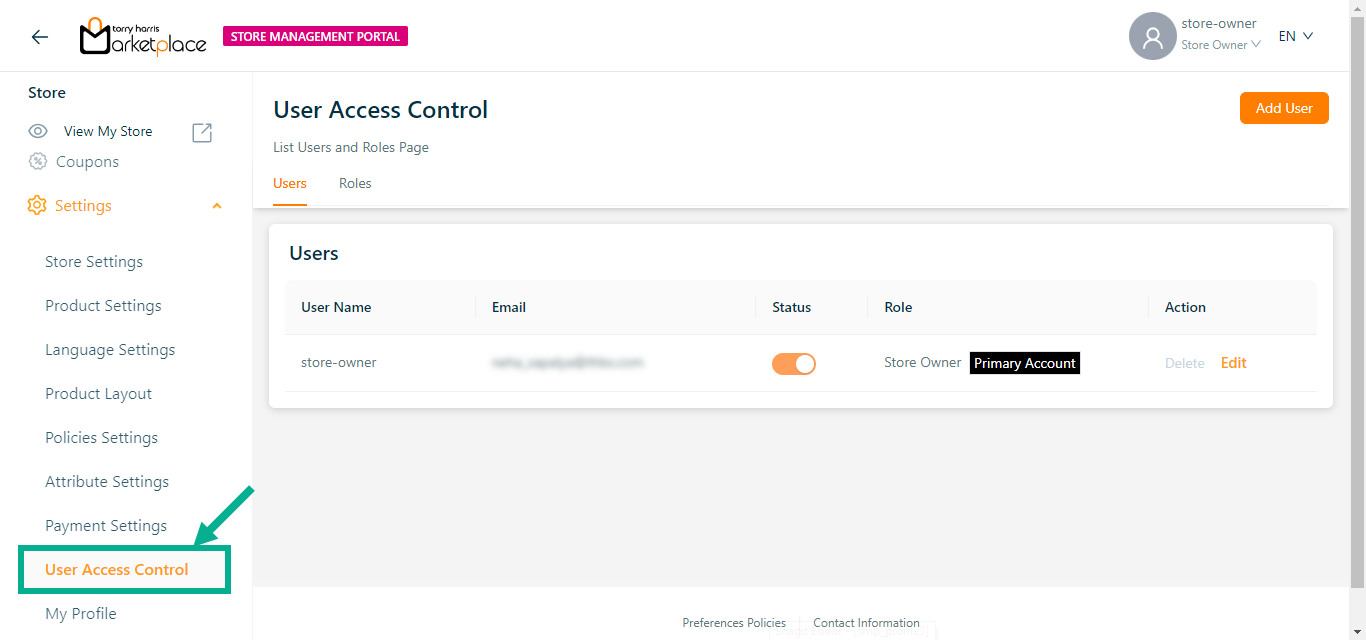Open store in new tab via external link icon
Screen dimensions: 1366x640
(x=202, y=132)
